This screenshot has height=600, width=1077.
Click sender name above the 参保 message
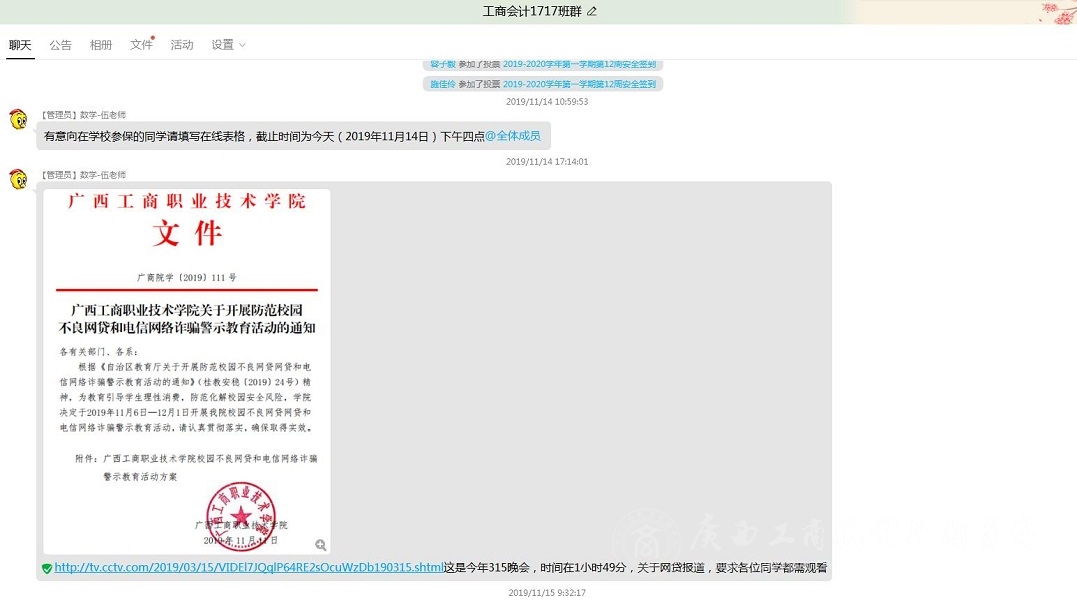(83, 115)
